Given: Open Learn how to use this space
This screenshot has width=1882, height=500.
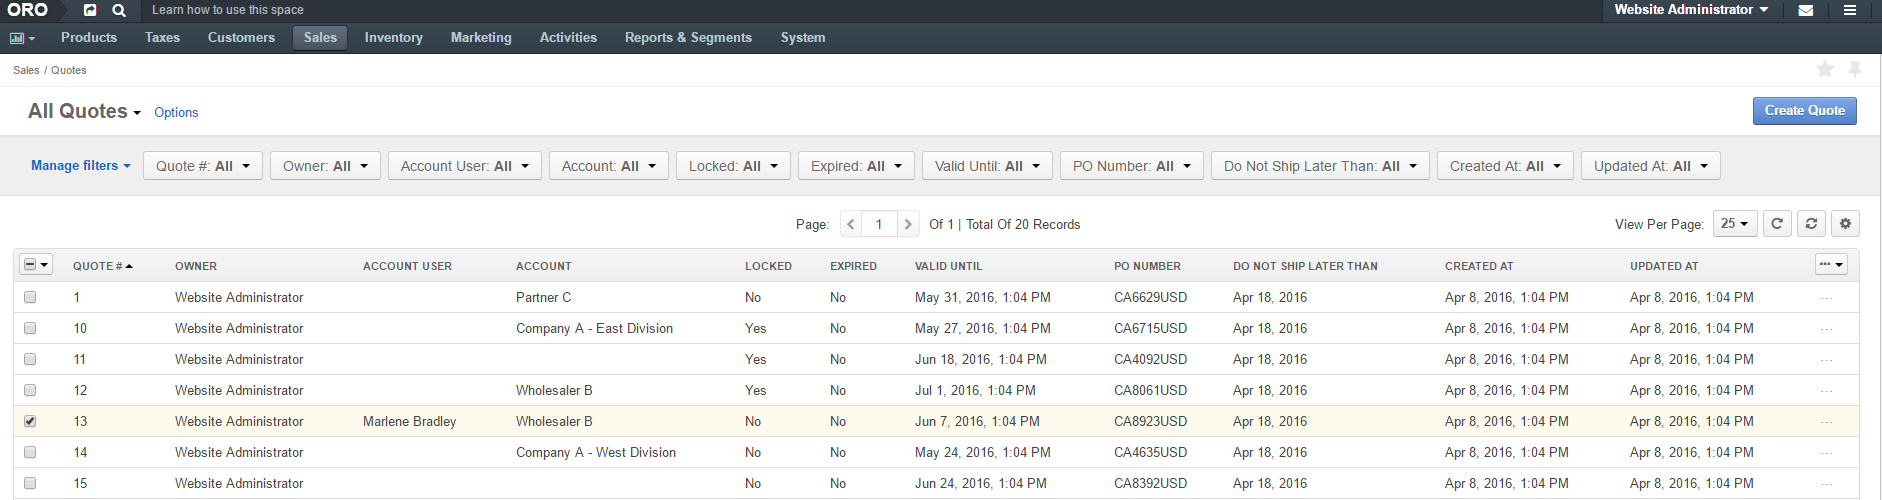Looking at the screenshot, I should [228, 10].
